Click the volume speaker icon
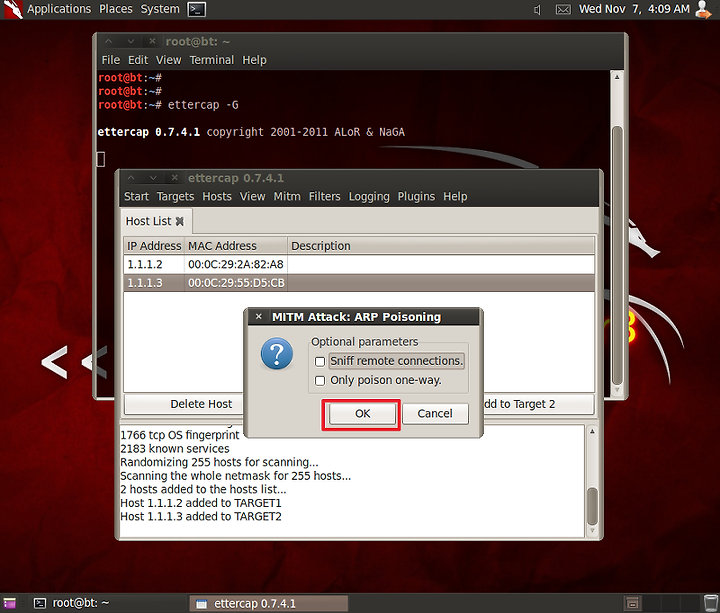720x613 pixels. coord(537,10)
